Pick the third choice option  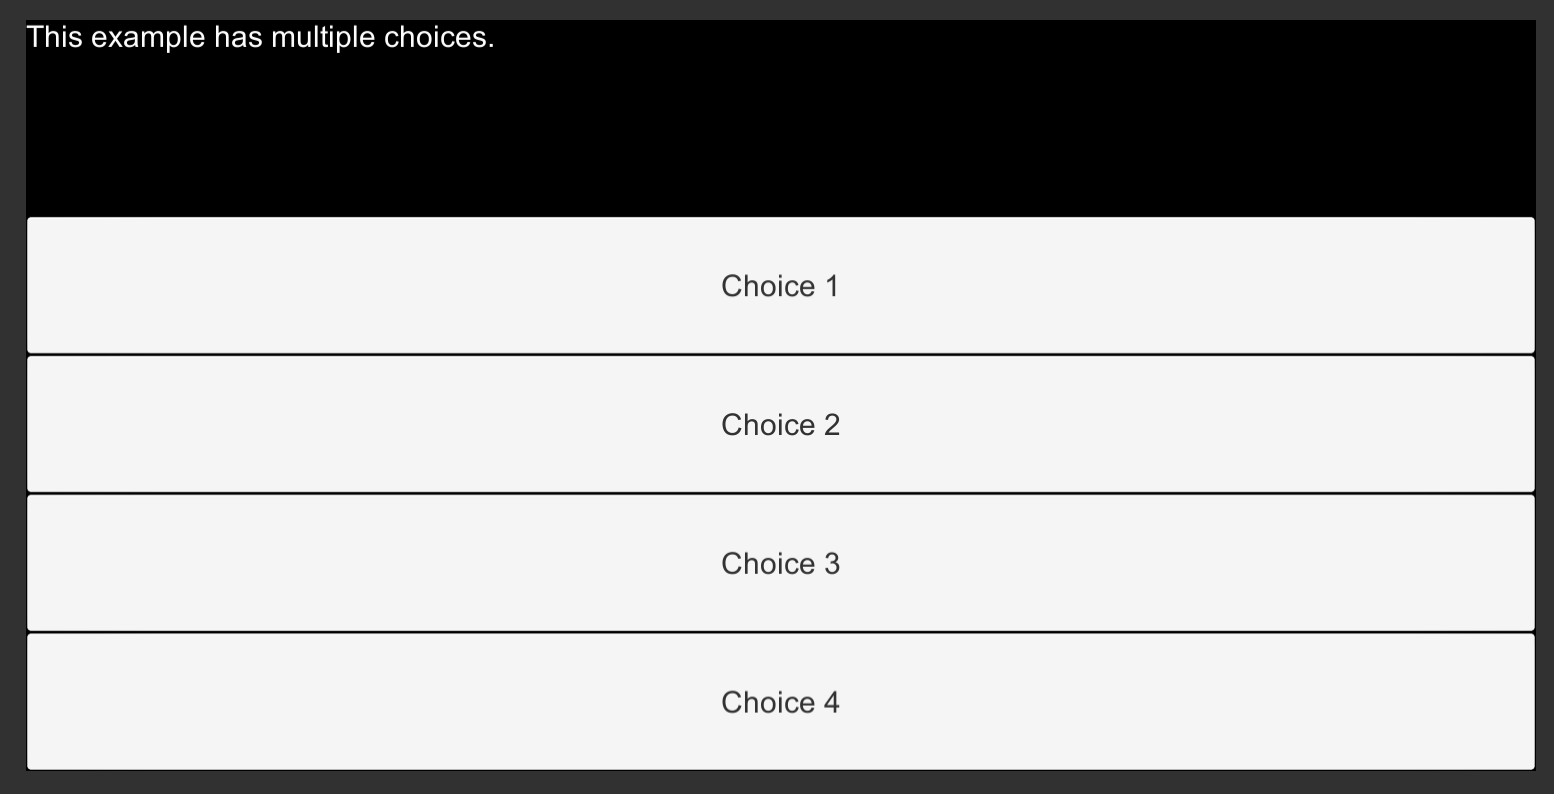pyautogui.click(x=780, y=564)
